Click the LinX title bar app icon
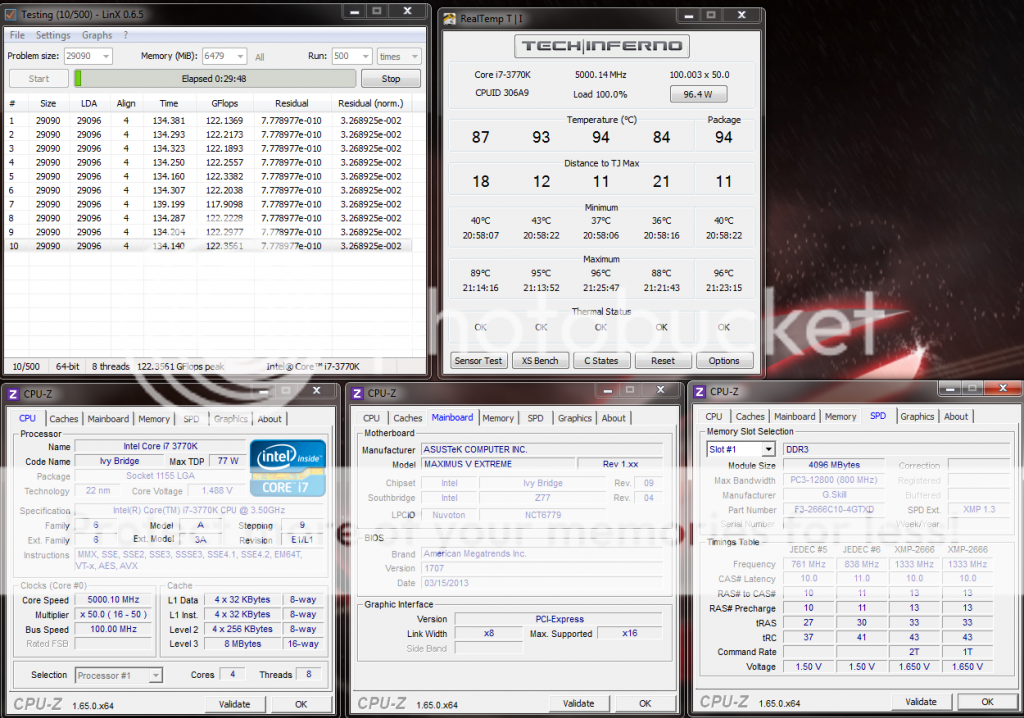The height and width of the screenshot is (718, 1024). pos(11,12)
